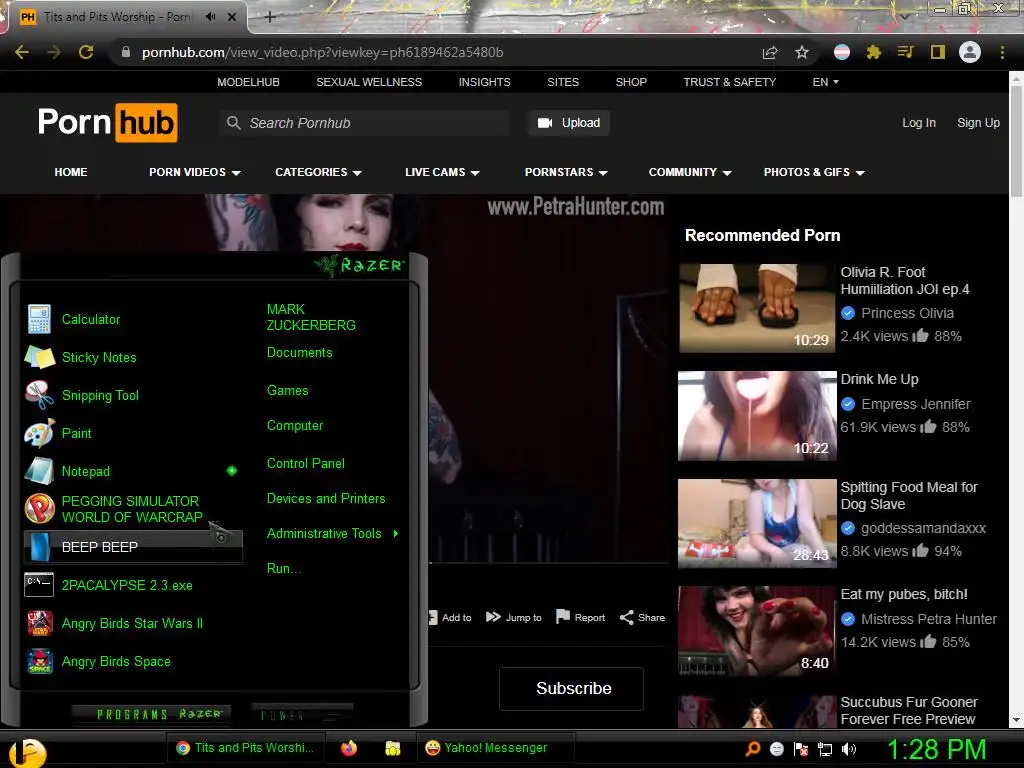Image resolution: width=1024 pixels, height=768 pixels.
Task: Open the Empress Jennifer channel link
Action: pos(916,404)
